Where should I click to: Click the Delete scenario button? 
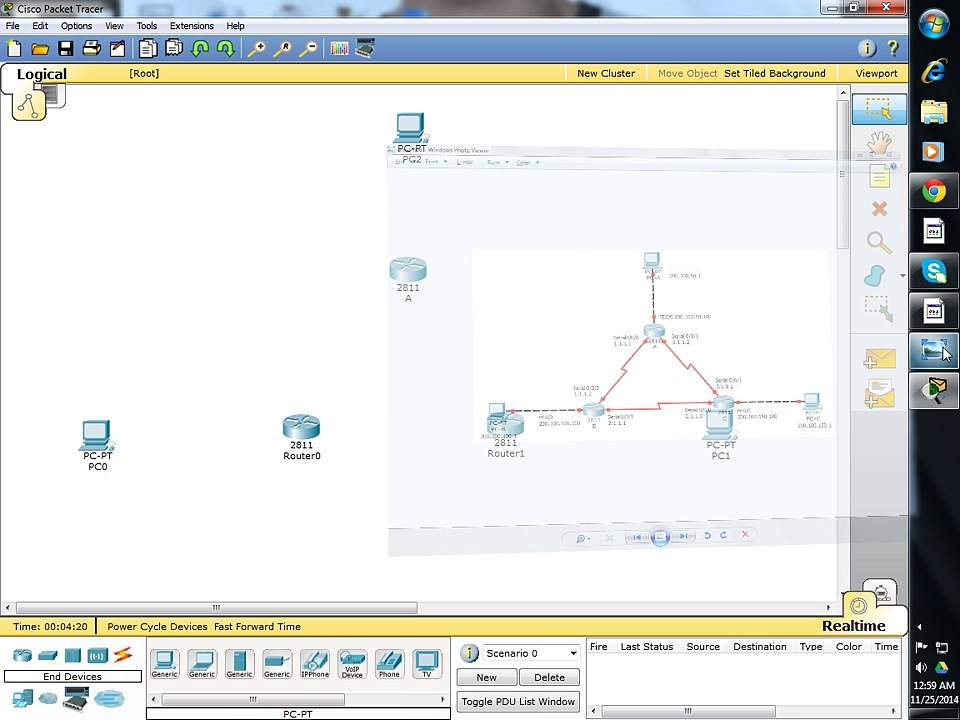pos(549,677)
